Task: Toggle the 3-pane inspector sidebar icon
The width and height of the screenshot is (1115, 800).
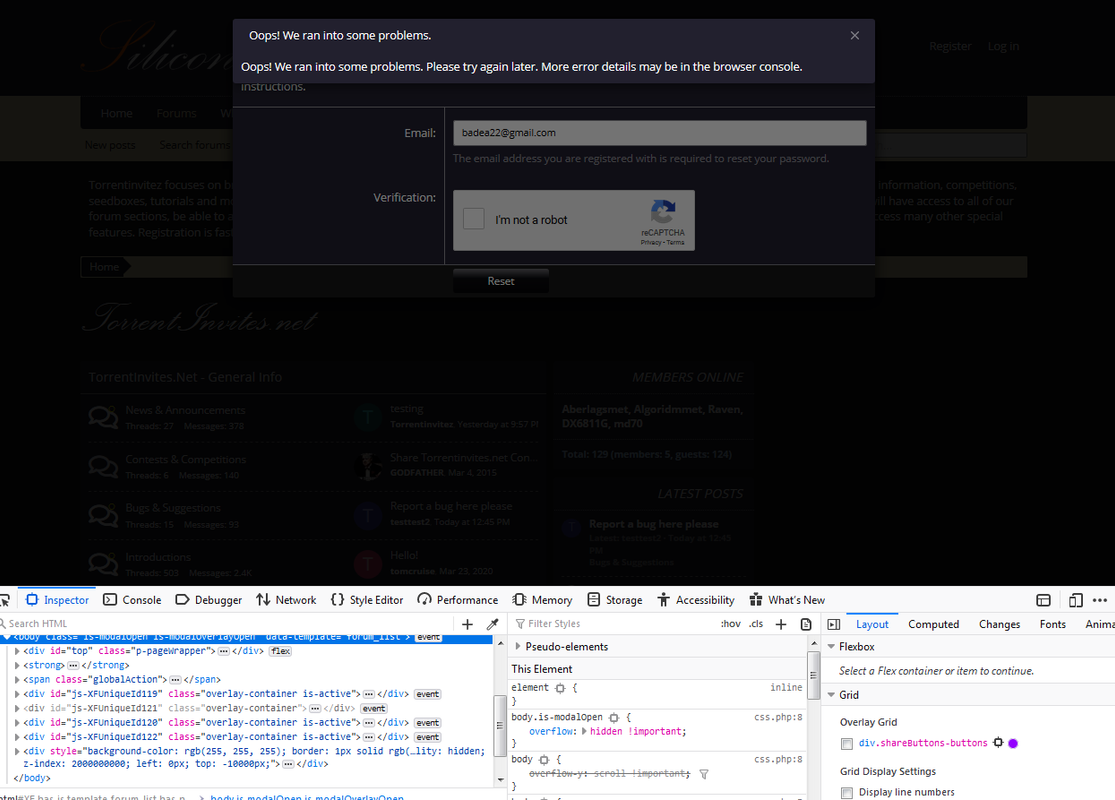Action: point(834,624)
